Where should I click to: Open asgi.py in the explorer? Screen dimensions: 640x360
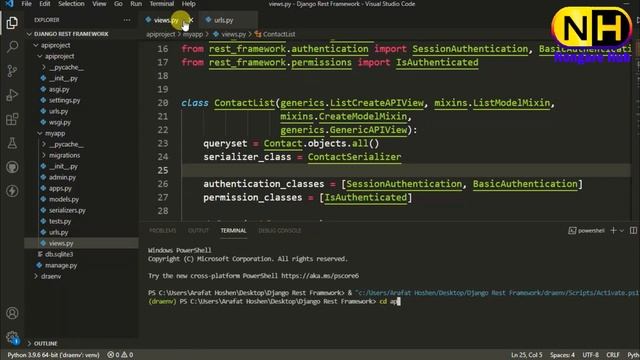(x=59, y=89)
